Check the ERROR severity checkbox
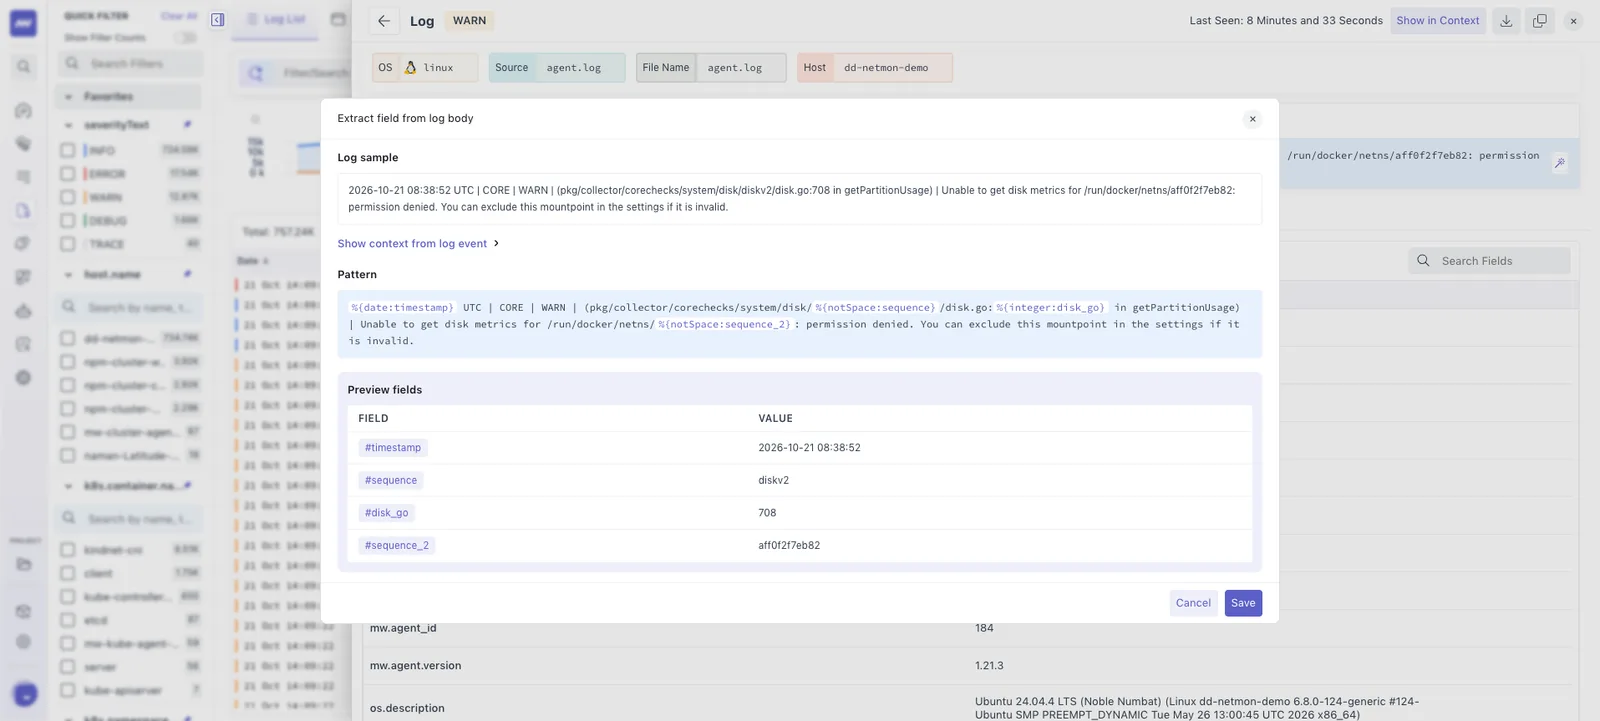The image size is (1600, 721). coord(68,173)
